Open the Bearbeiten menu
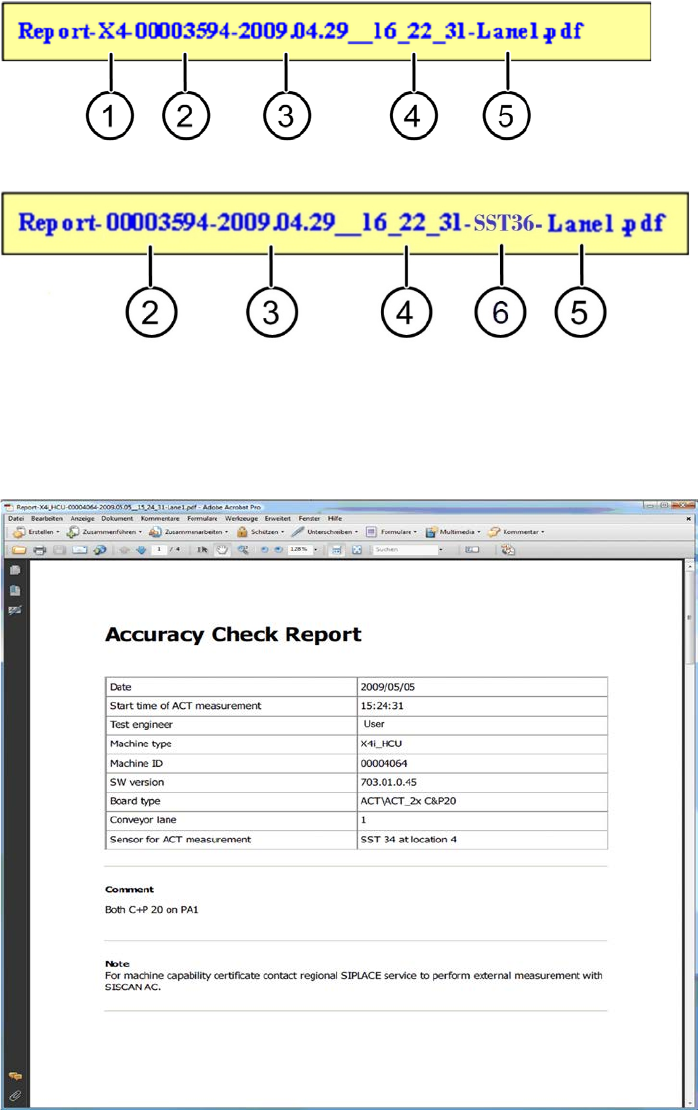698x1110 pixels. 47,518
